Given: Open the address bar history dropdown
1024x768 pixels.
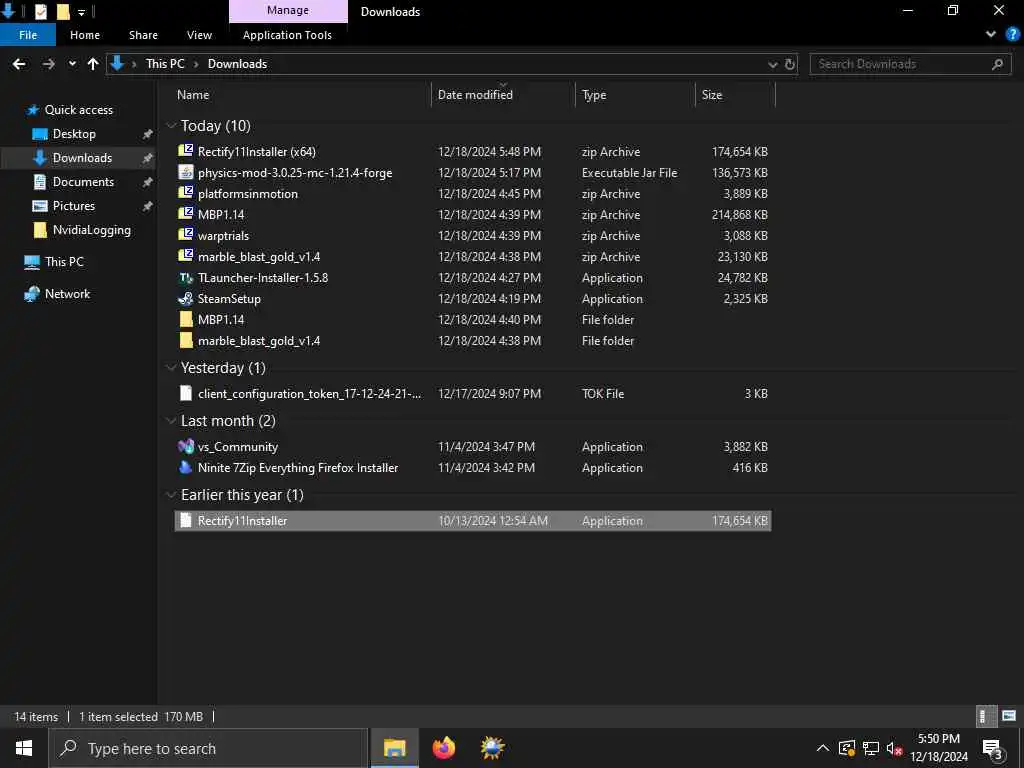Looking at the screenshot, I should coord(773,64).
